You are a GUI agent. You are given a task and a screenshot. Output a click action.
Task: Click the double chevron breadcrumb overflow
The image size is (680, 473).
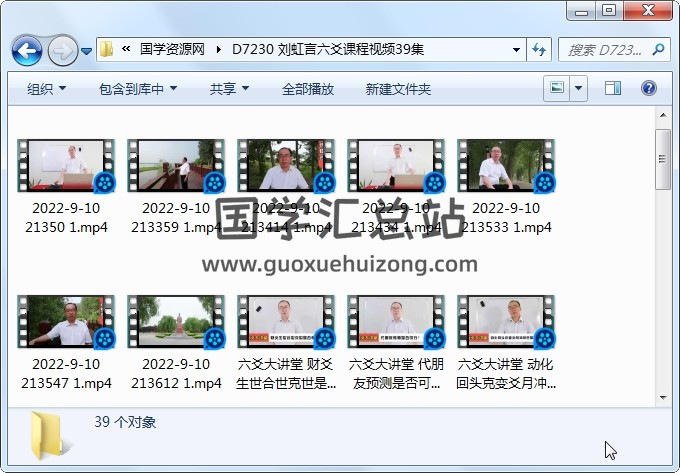pyautogui.click(x=126, y=49)
